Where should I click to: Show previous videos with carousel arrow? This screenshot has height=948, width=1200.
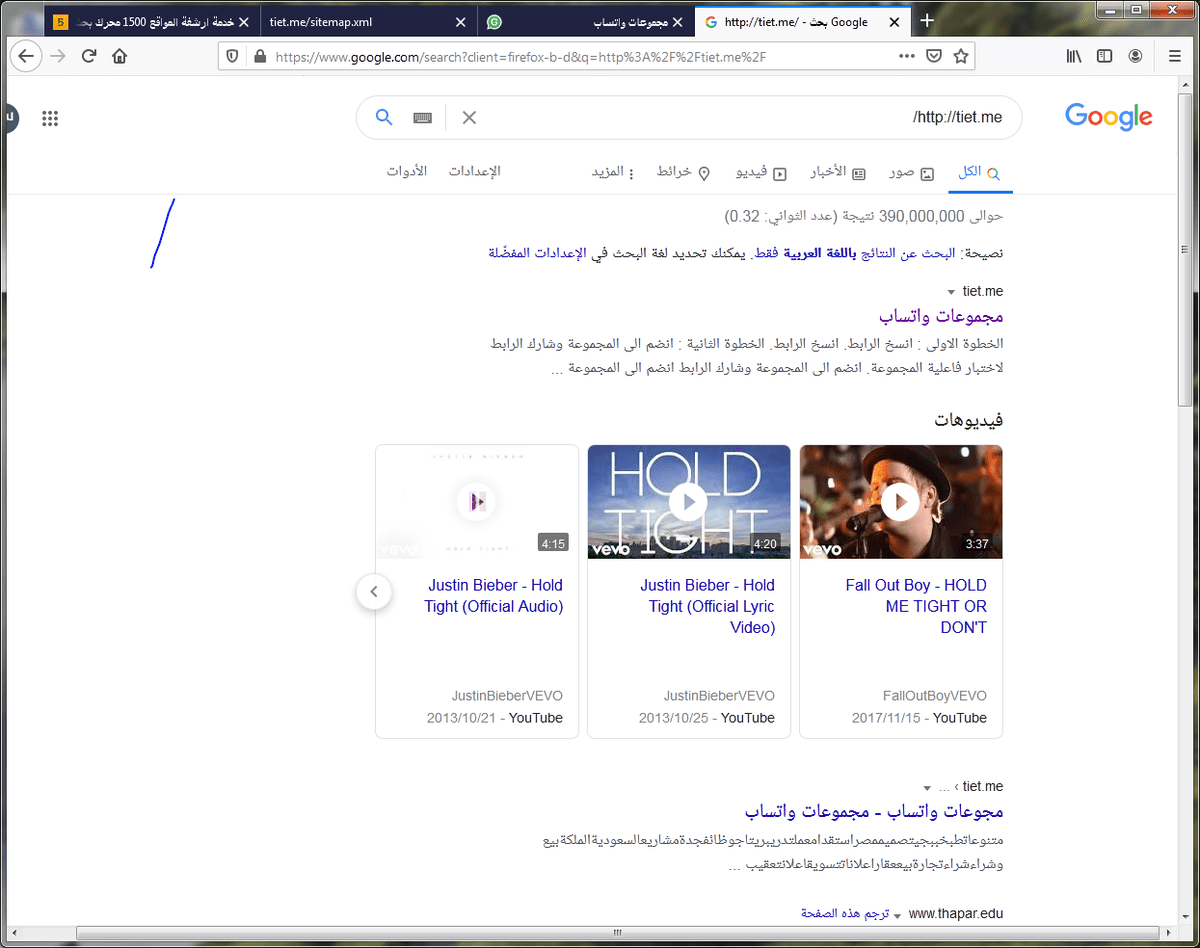tap(374, 591)
